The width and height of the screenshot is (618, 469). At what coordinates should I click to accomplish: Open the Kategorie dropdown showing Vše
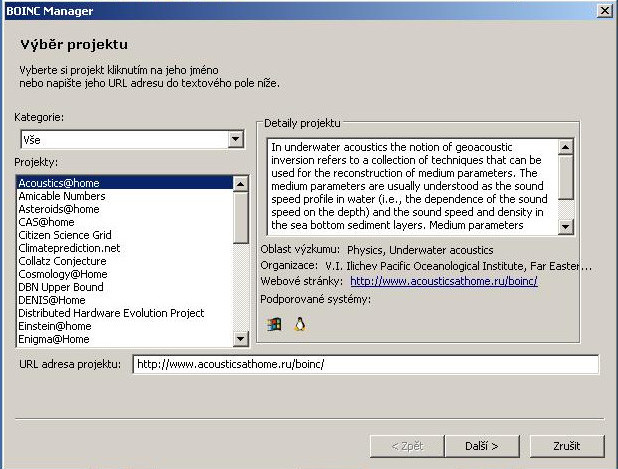[132, 140]
